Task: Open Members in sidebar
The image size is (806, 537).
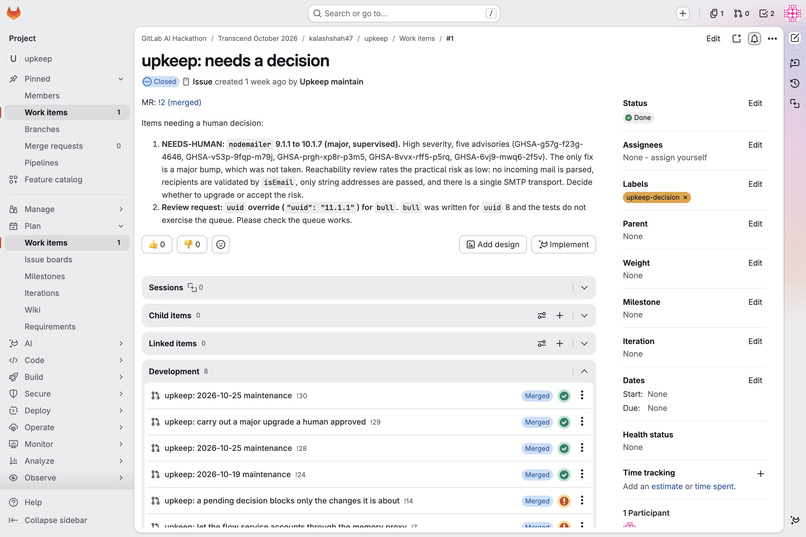Action: pyautogui.click(x=67, y=96)
